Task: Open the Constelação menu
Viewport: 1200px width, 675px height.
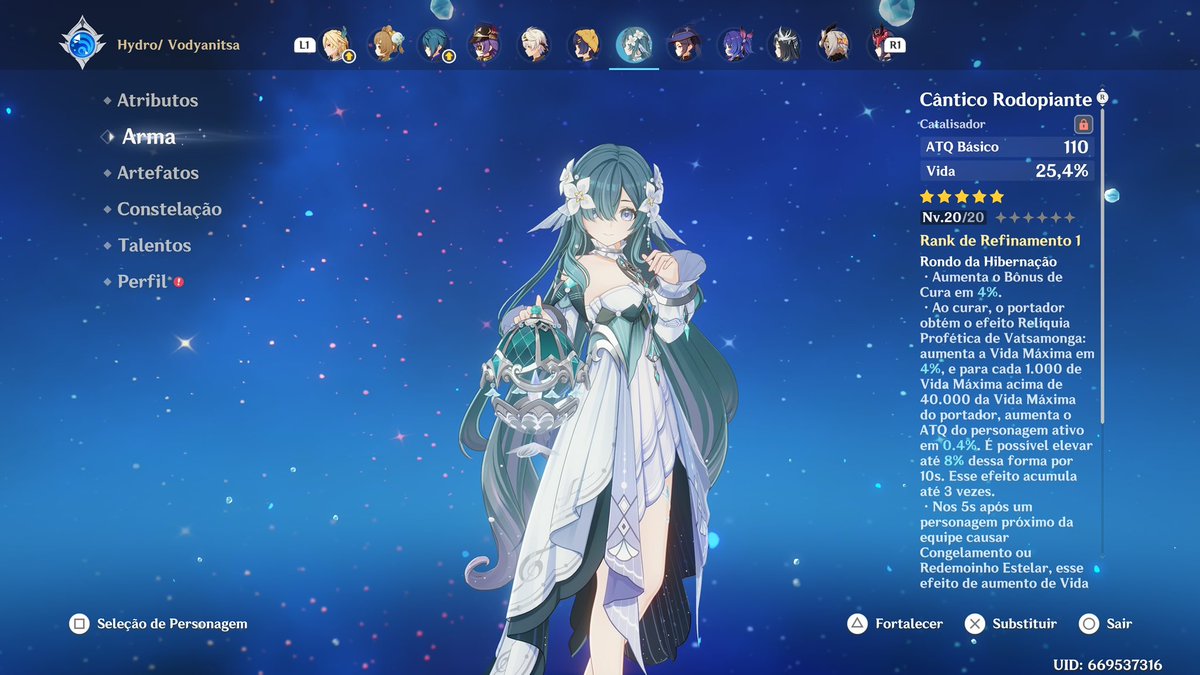Action: click(169, 209)
